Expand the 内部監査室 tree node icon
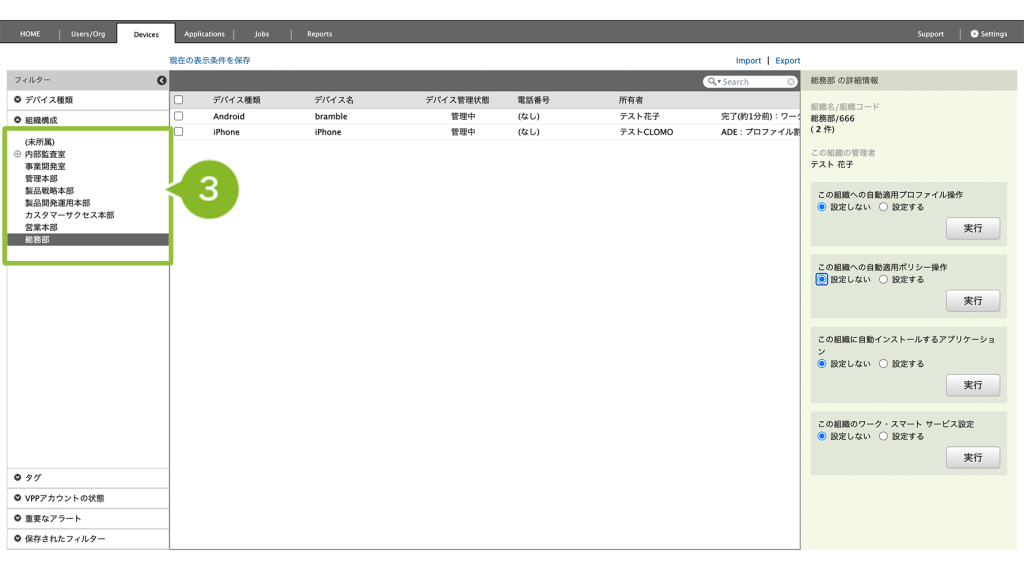1024x576 pixels. (17, 154)
